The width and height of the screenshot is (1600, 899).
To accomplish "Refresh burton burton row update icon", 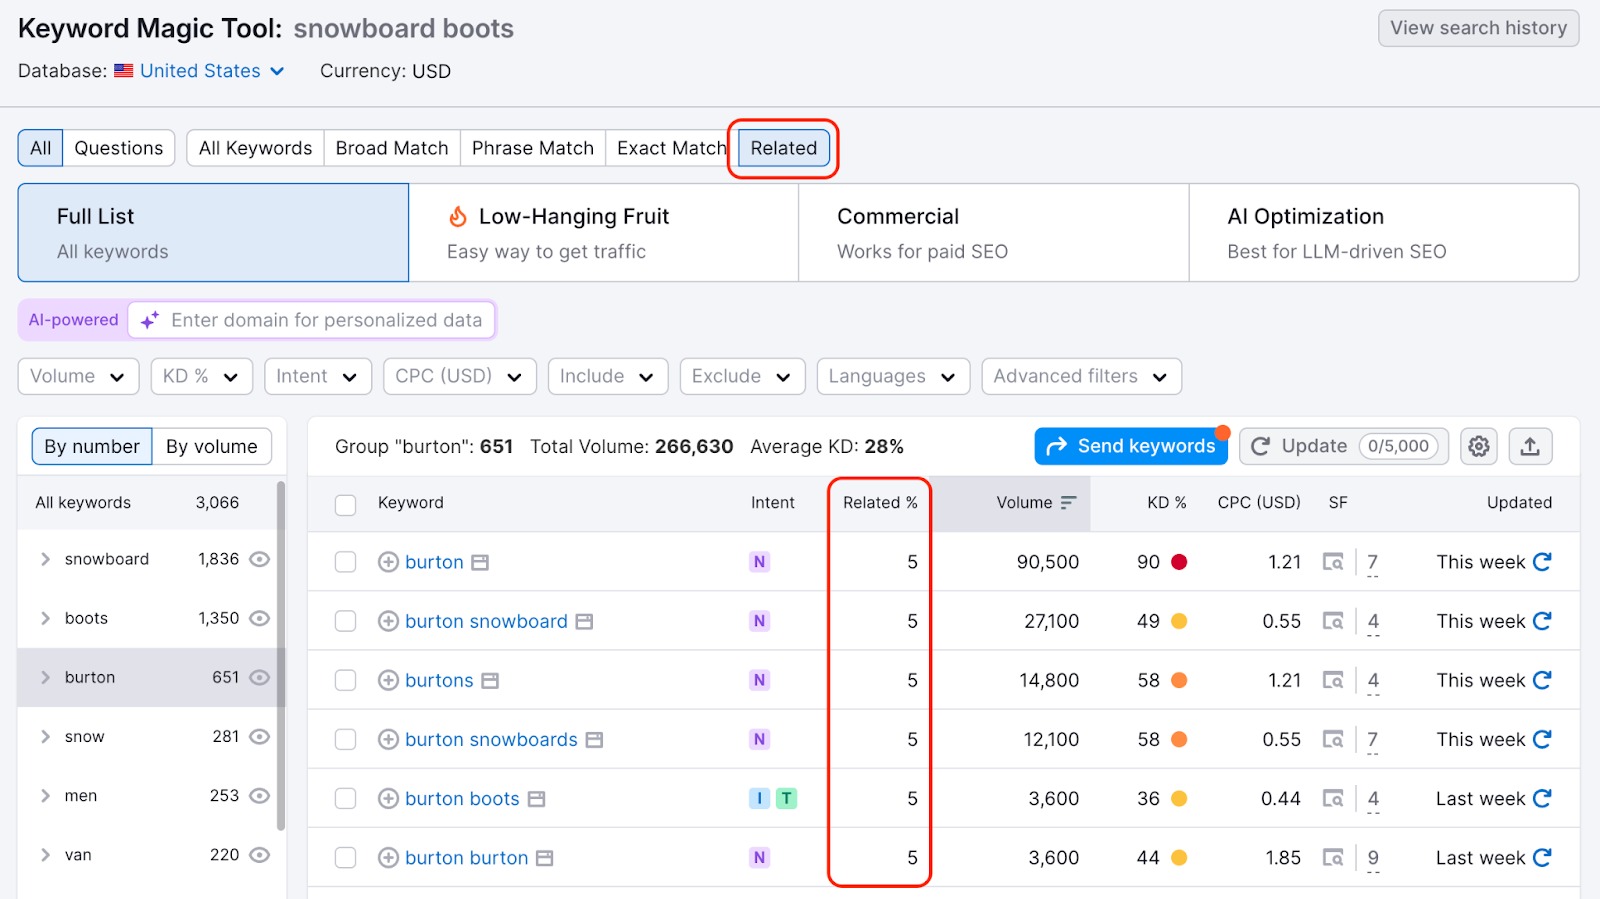I will (1542, 858).
